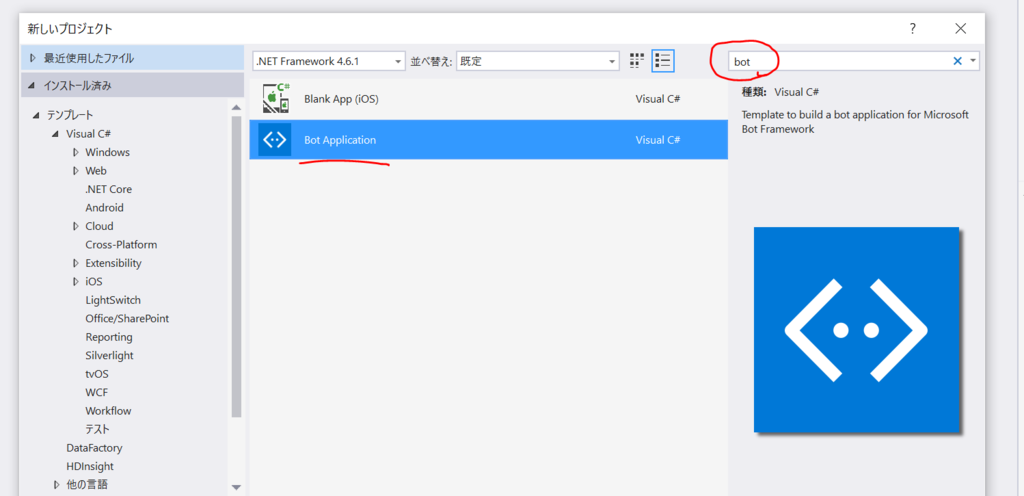The image size is (1024, 496).
Task: Click the Blank App (iOS) template icon
Action: [x=275, y=99]
